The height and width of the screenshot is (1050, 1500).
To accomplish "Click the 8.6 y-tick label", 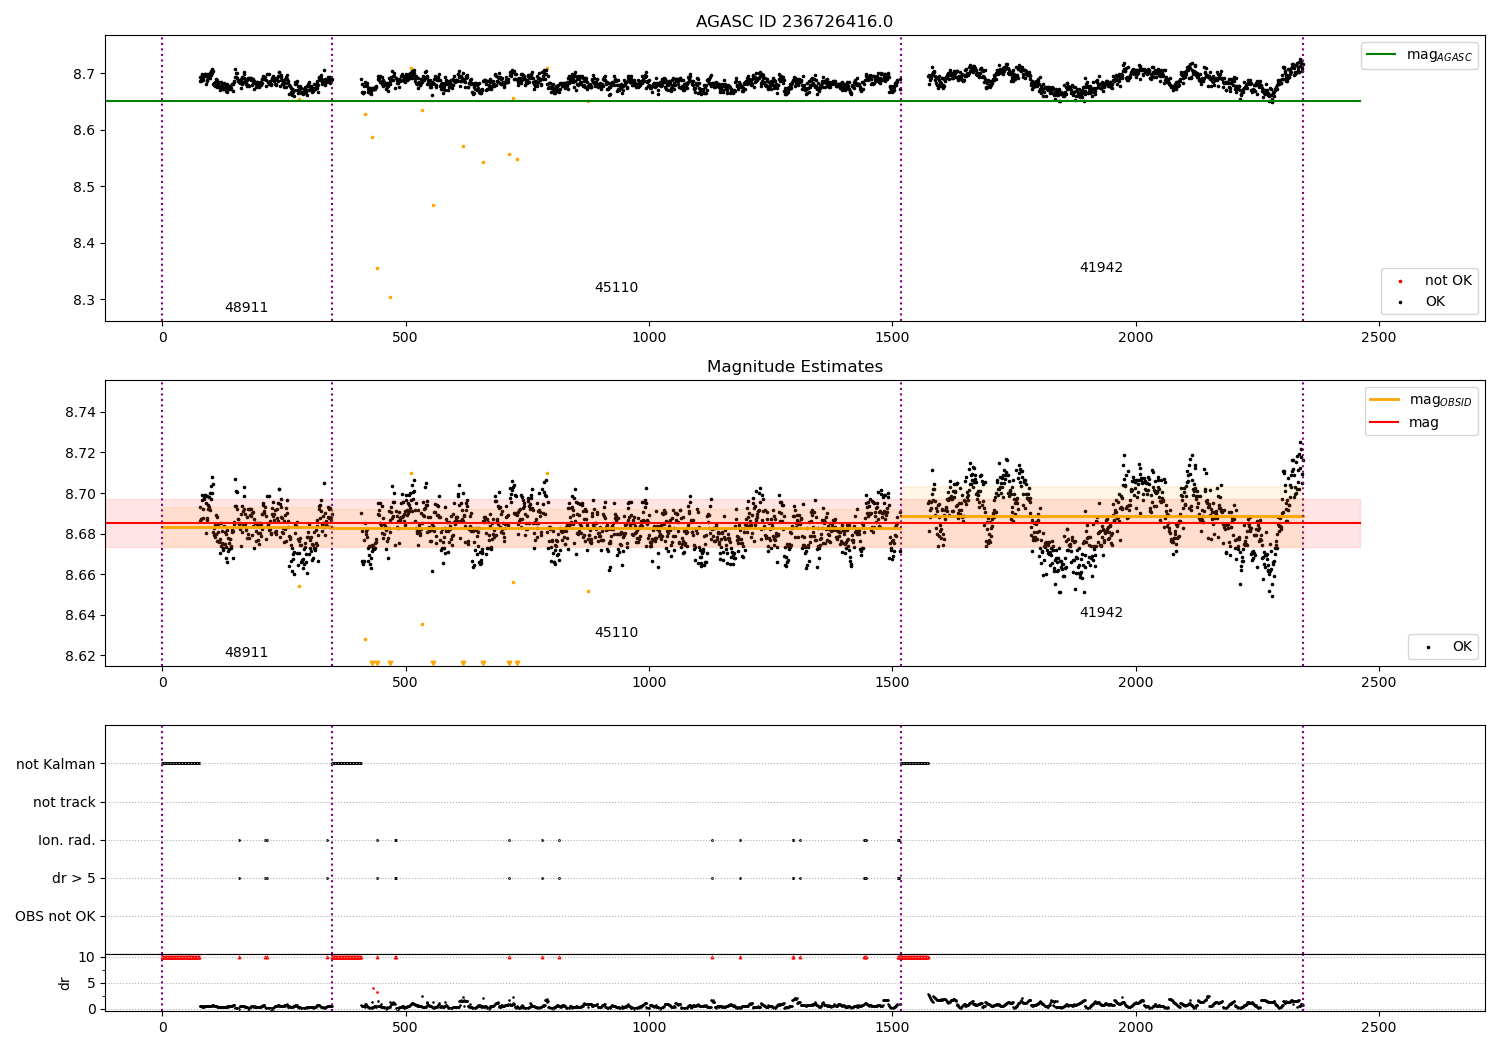I will click(x=83, y=131).
